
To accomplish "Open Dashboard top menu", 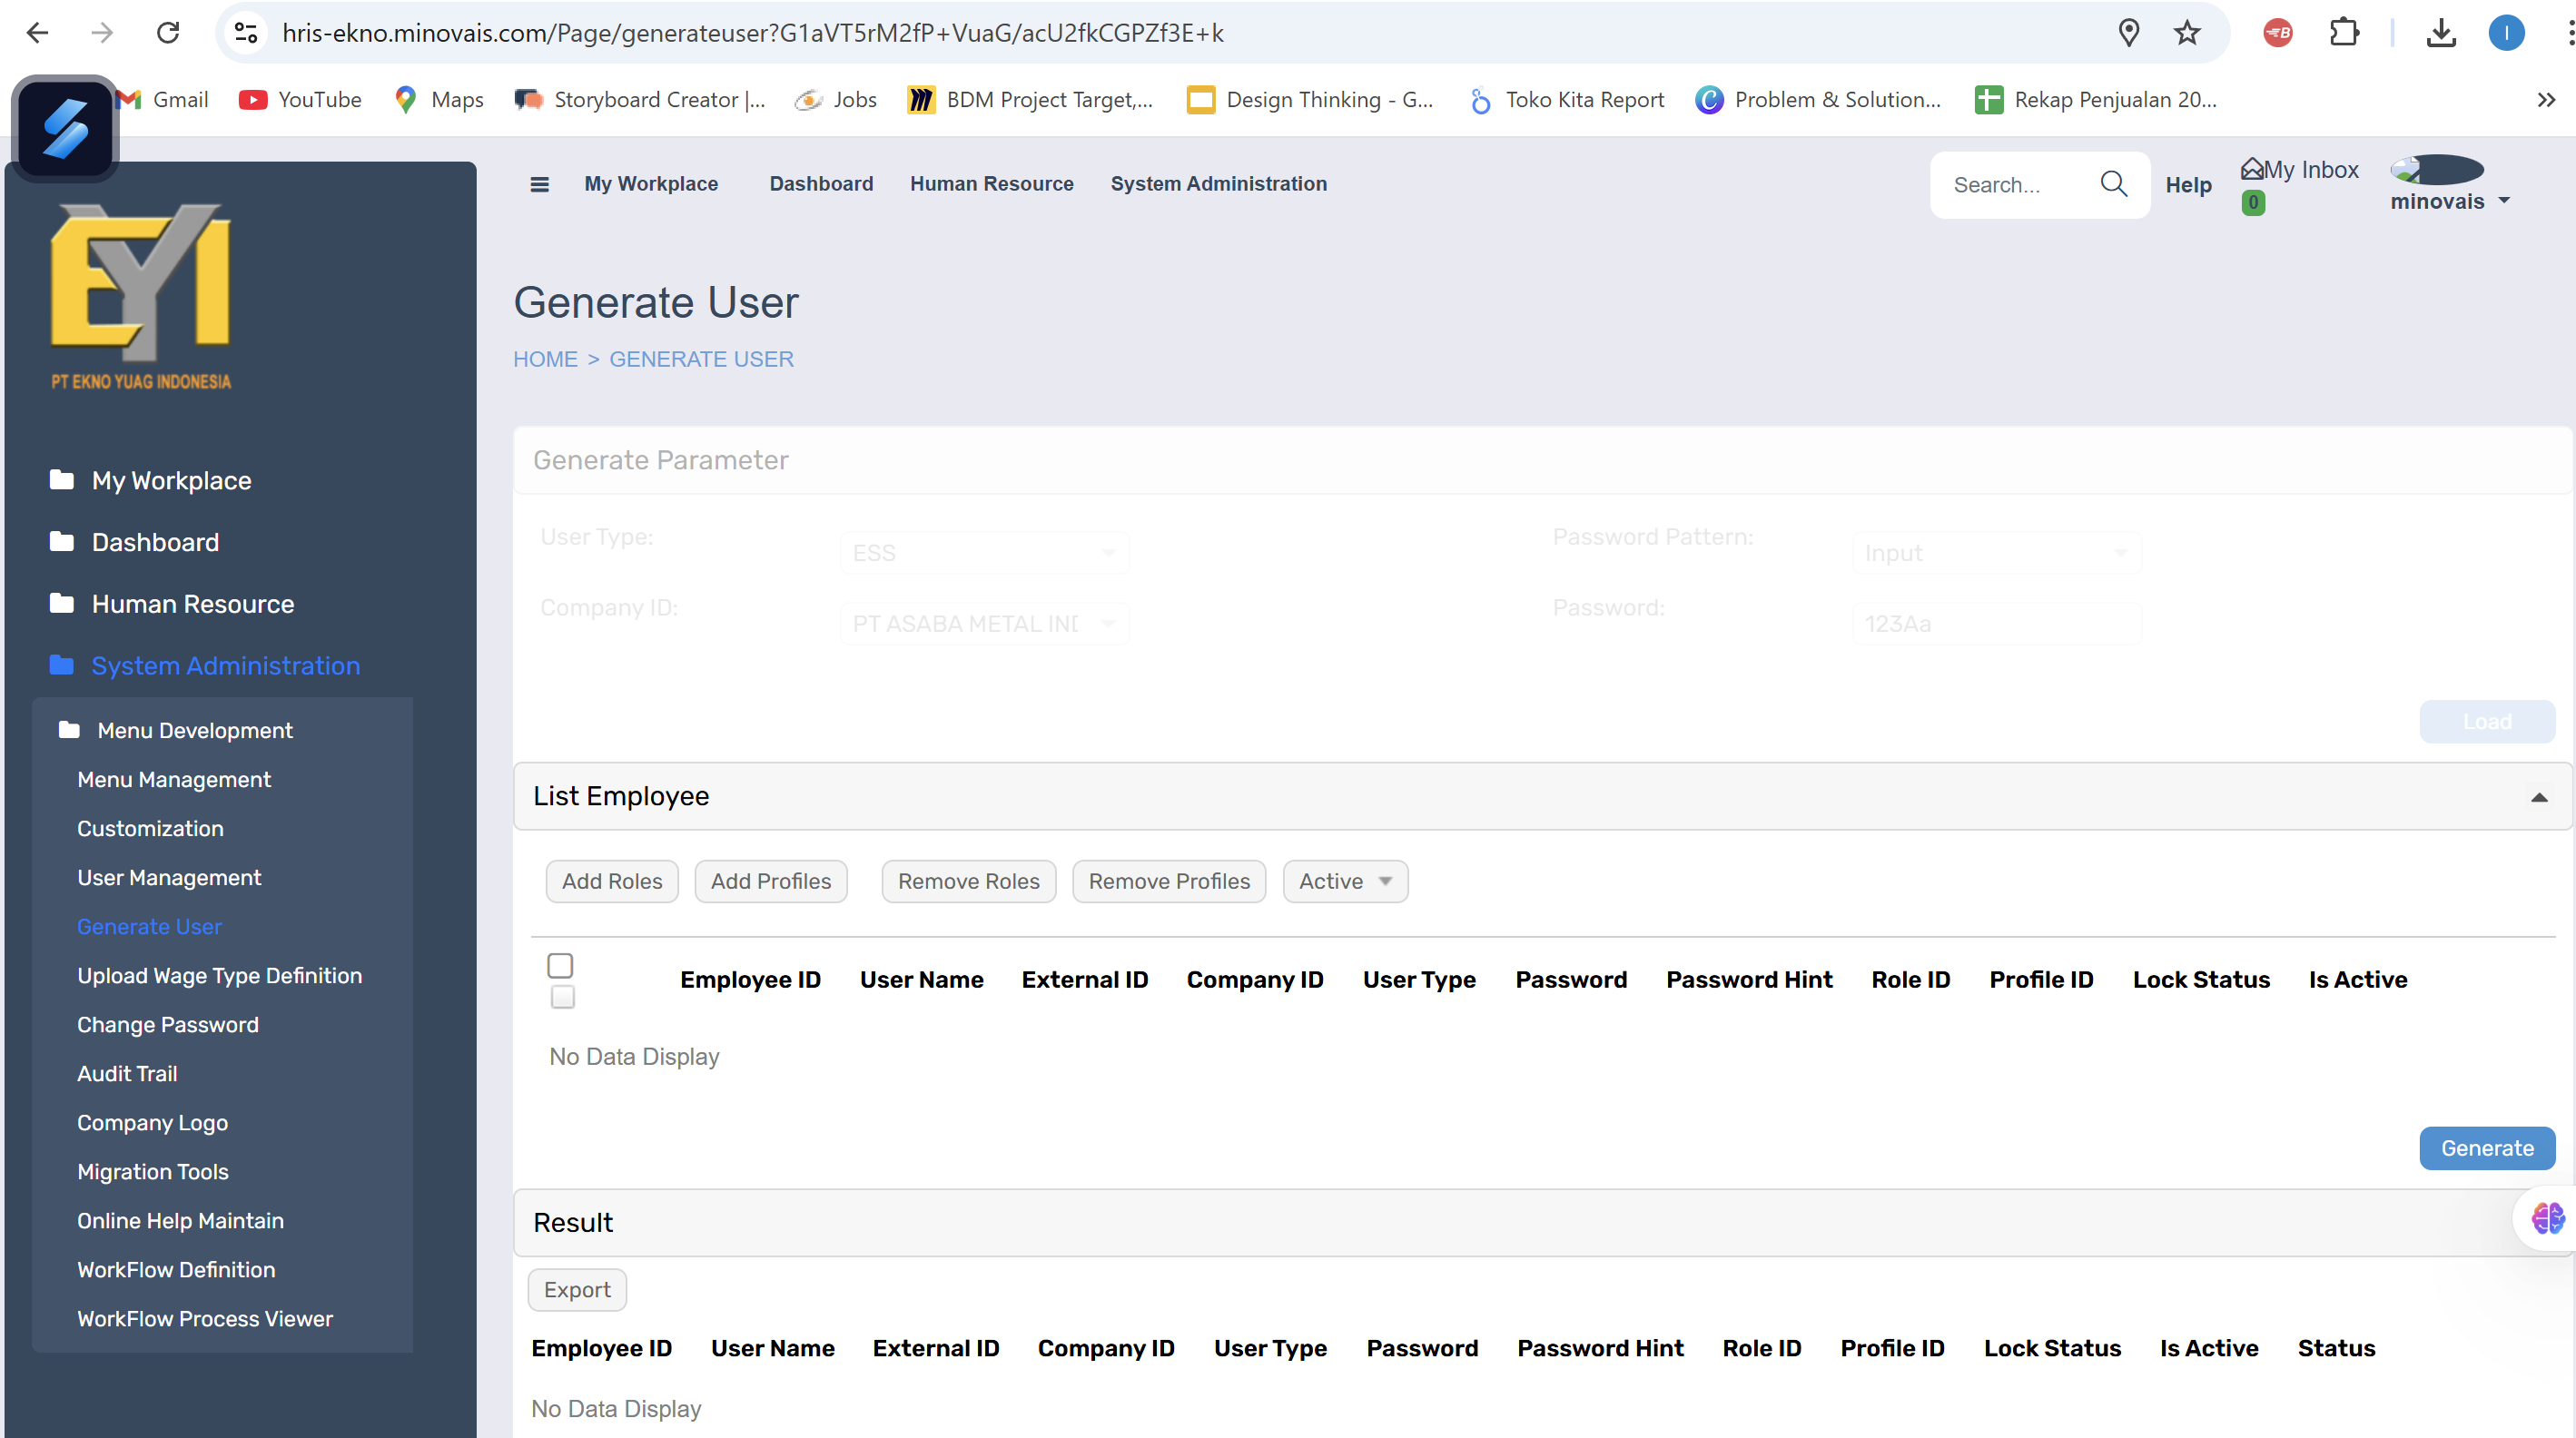I will [x=821, y=184].
